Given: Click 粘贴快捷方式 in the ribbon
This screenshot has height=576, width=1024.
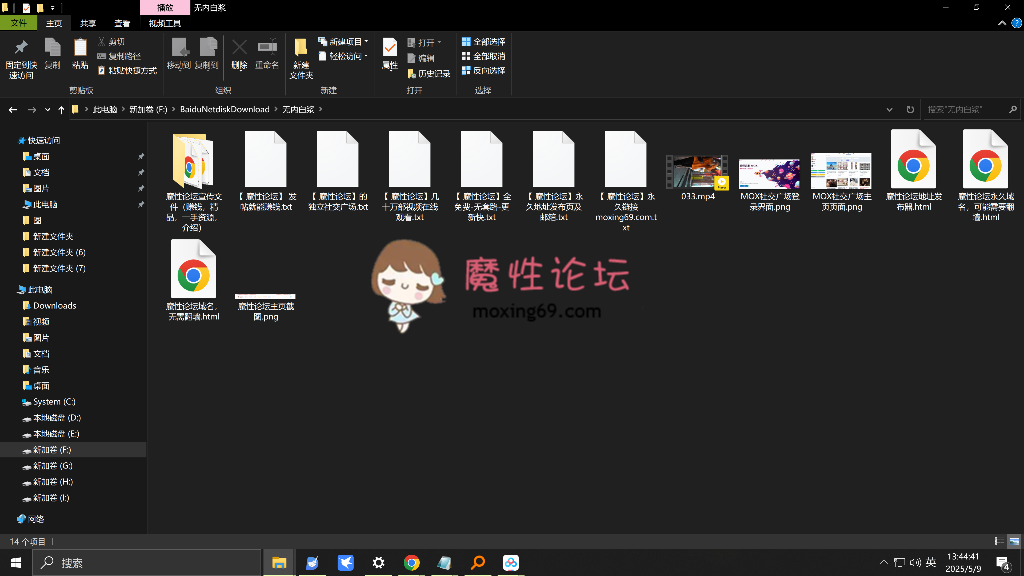Looking at the screenshot, I should click(x=127, y=71).
